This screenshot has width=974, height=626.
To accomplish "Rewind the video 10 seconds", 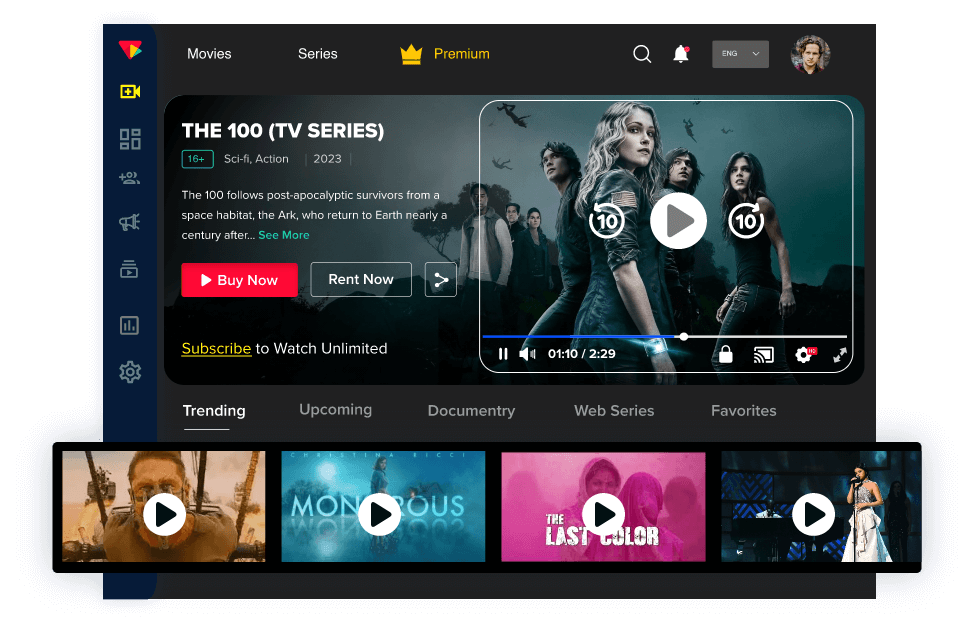I will tap(606, 220).
